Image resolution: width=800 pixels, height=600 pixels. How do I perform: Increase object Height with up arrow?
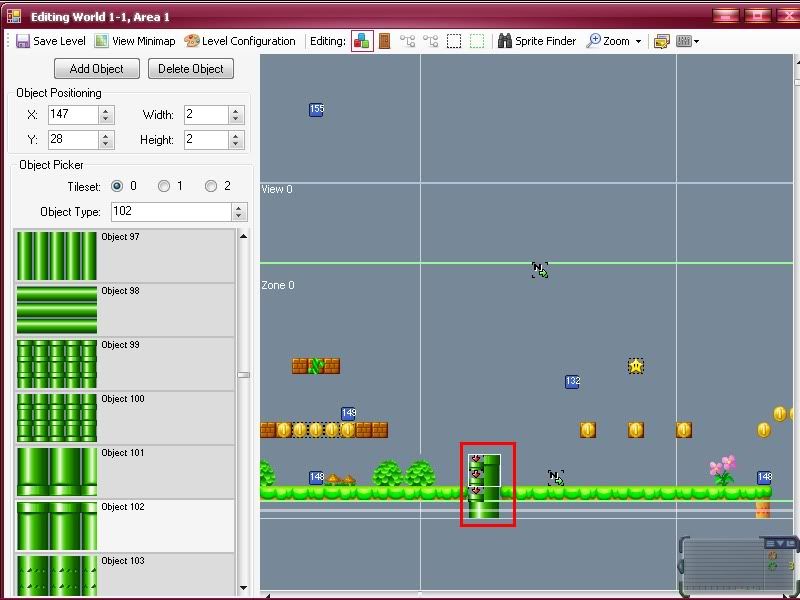pos(235,136)
